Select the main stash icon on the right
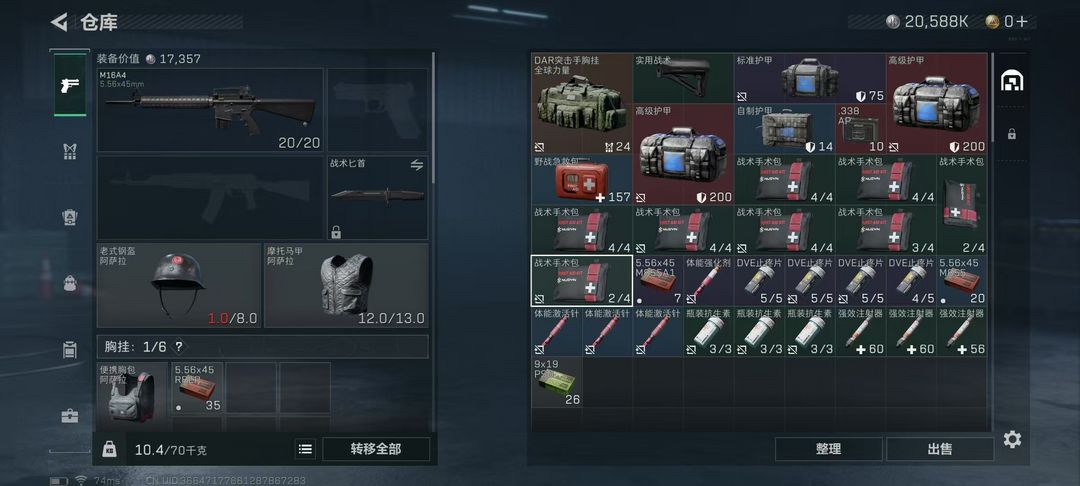Viewport: 1080px width, 486px height. tap(1011, 81)
